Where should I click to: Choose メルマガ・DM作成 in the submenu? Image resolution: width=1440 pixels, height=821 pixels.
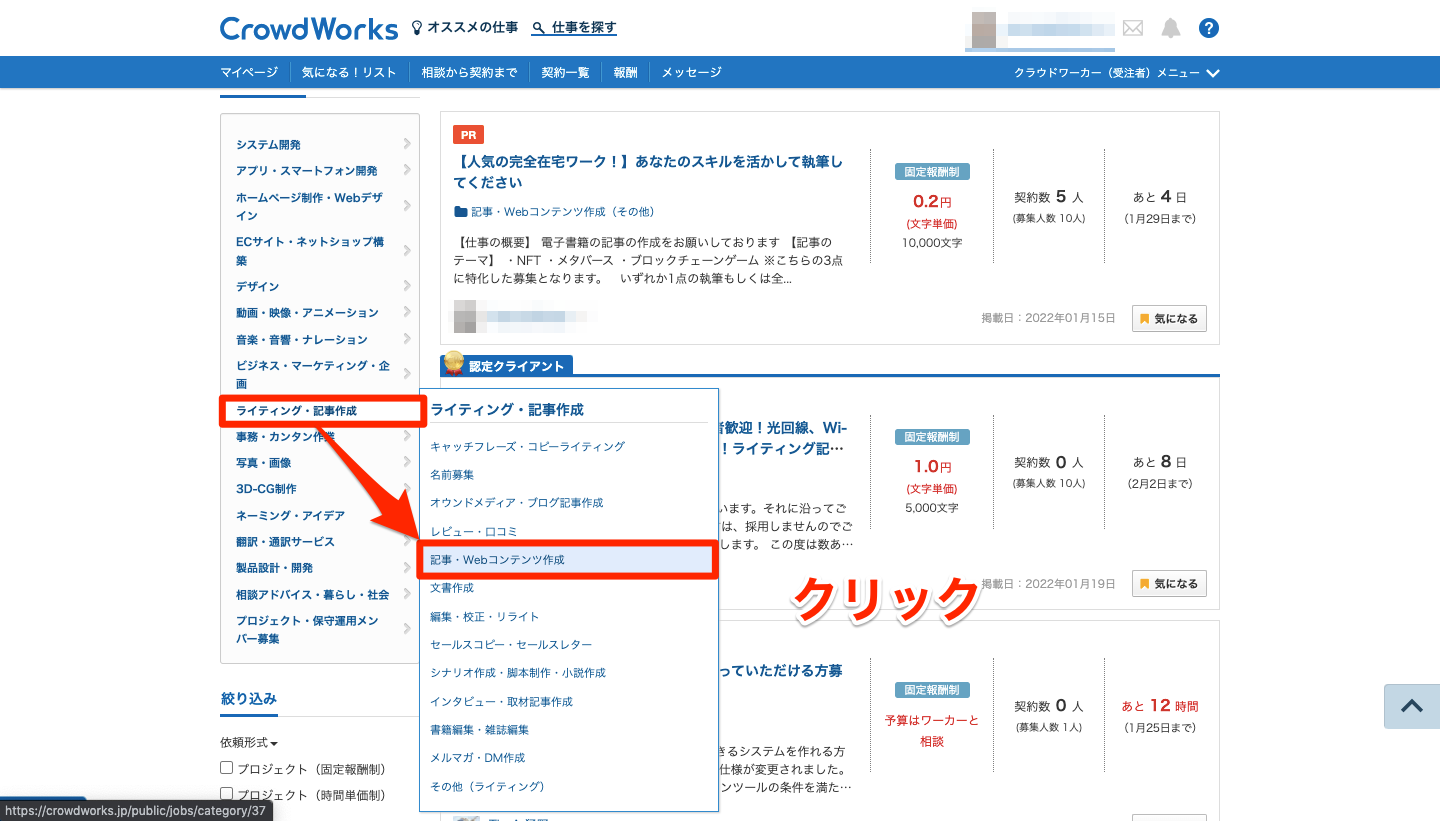pos(477,757)
